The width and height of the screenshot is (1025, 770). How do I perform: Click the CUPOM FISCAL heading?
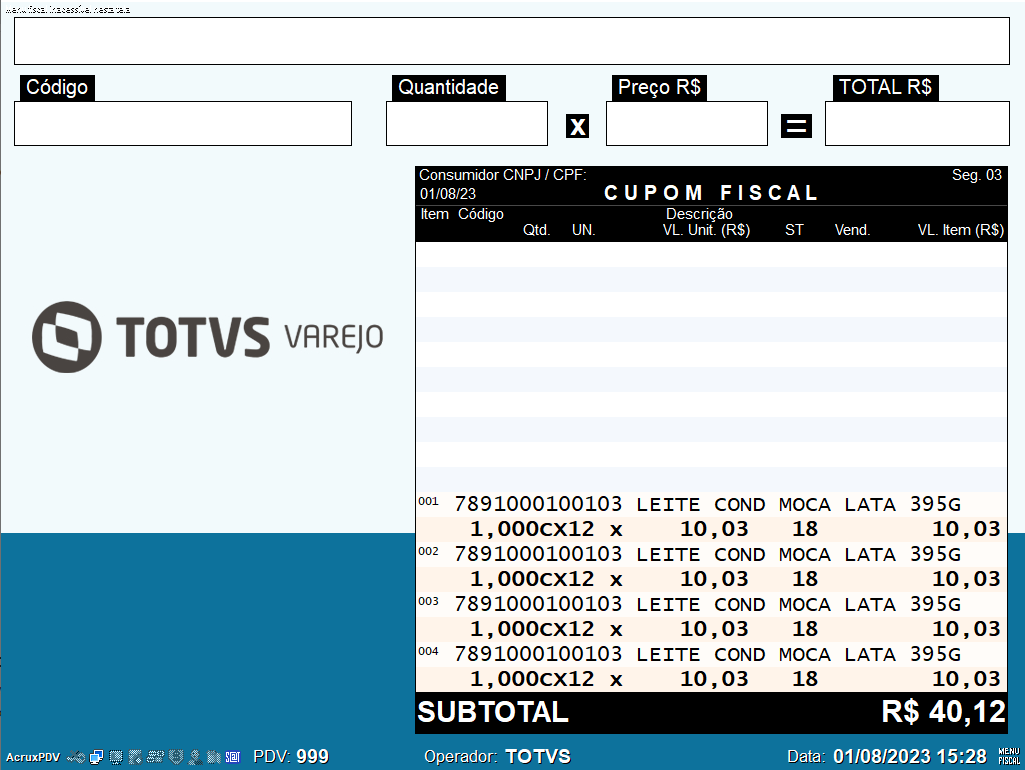point(711,193)
